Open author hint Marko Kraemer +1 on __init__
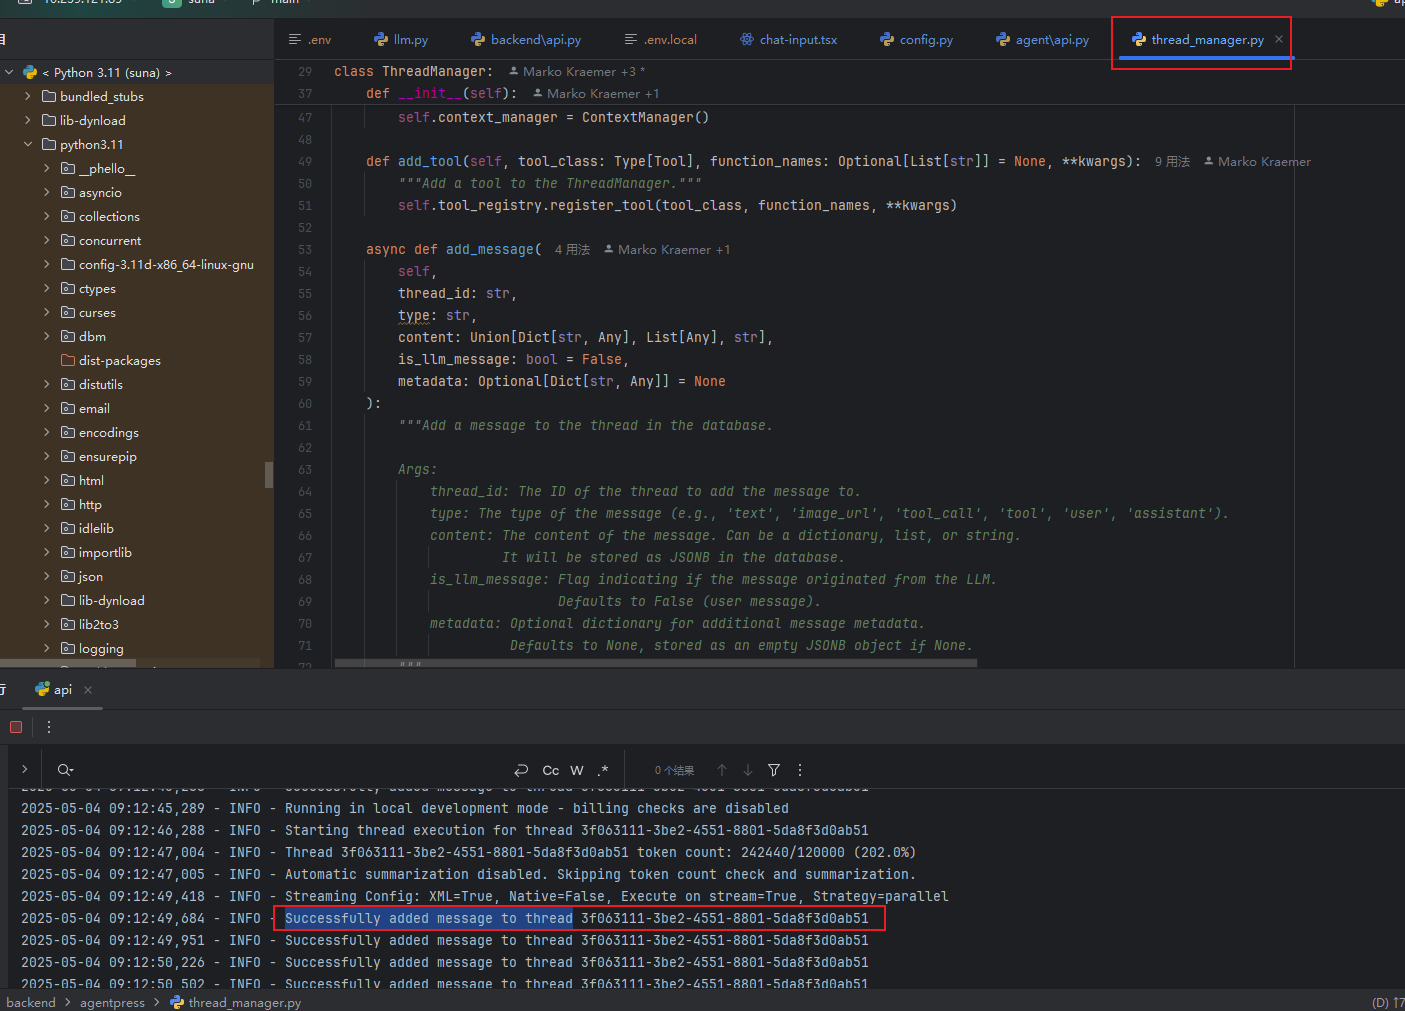The height and width of the screenshot is (1011, 1405). (596, 93)
